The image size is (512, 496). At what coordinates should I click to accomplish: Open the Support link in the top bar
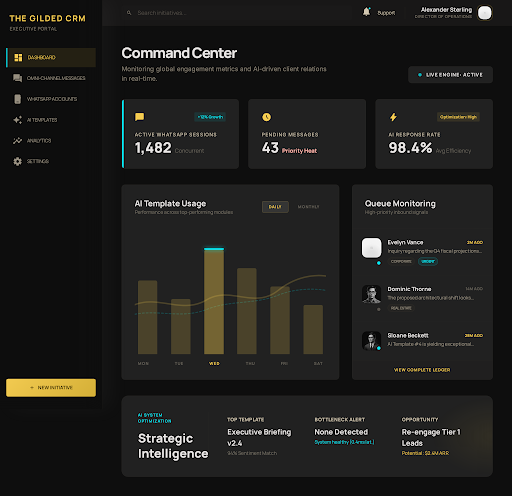click(386, 13)
